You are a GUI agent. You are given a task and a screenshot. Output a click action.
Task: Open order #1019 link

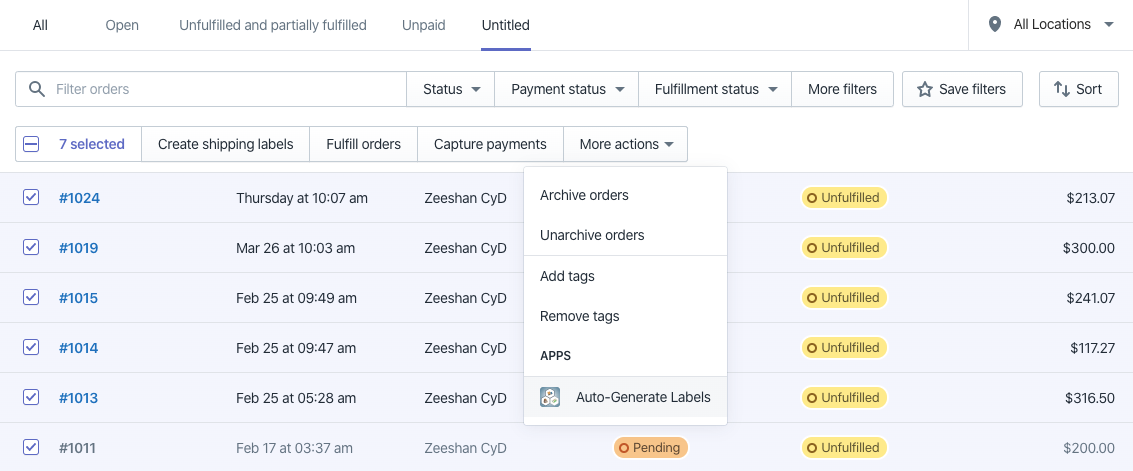pos(78,248)
